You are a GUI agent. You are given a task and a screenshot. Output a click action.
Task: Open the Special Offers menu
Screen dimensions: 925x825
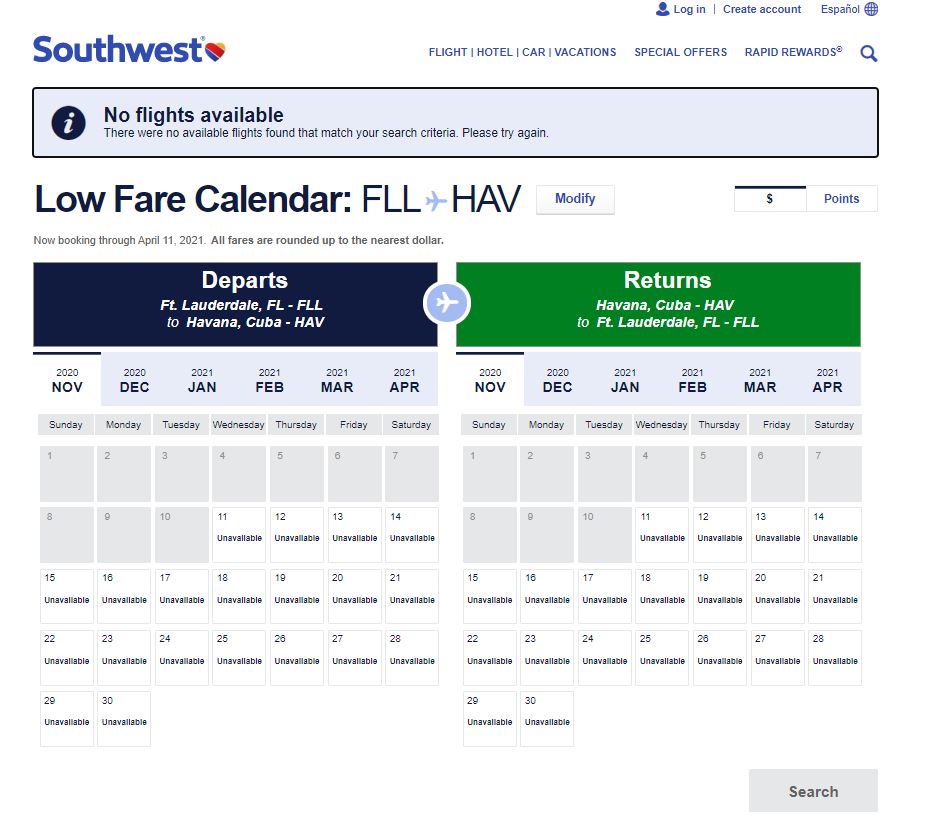(x=680, y=52)
